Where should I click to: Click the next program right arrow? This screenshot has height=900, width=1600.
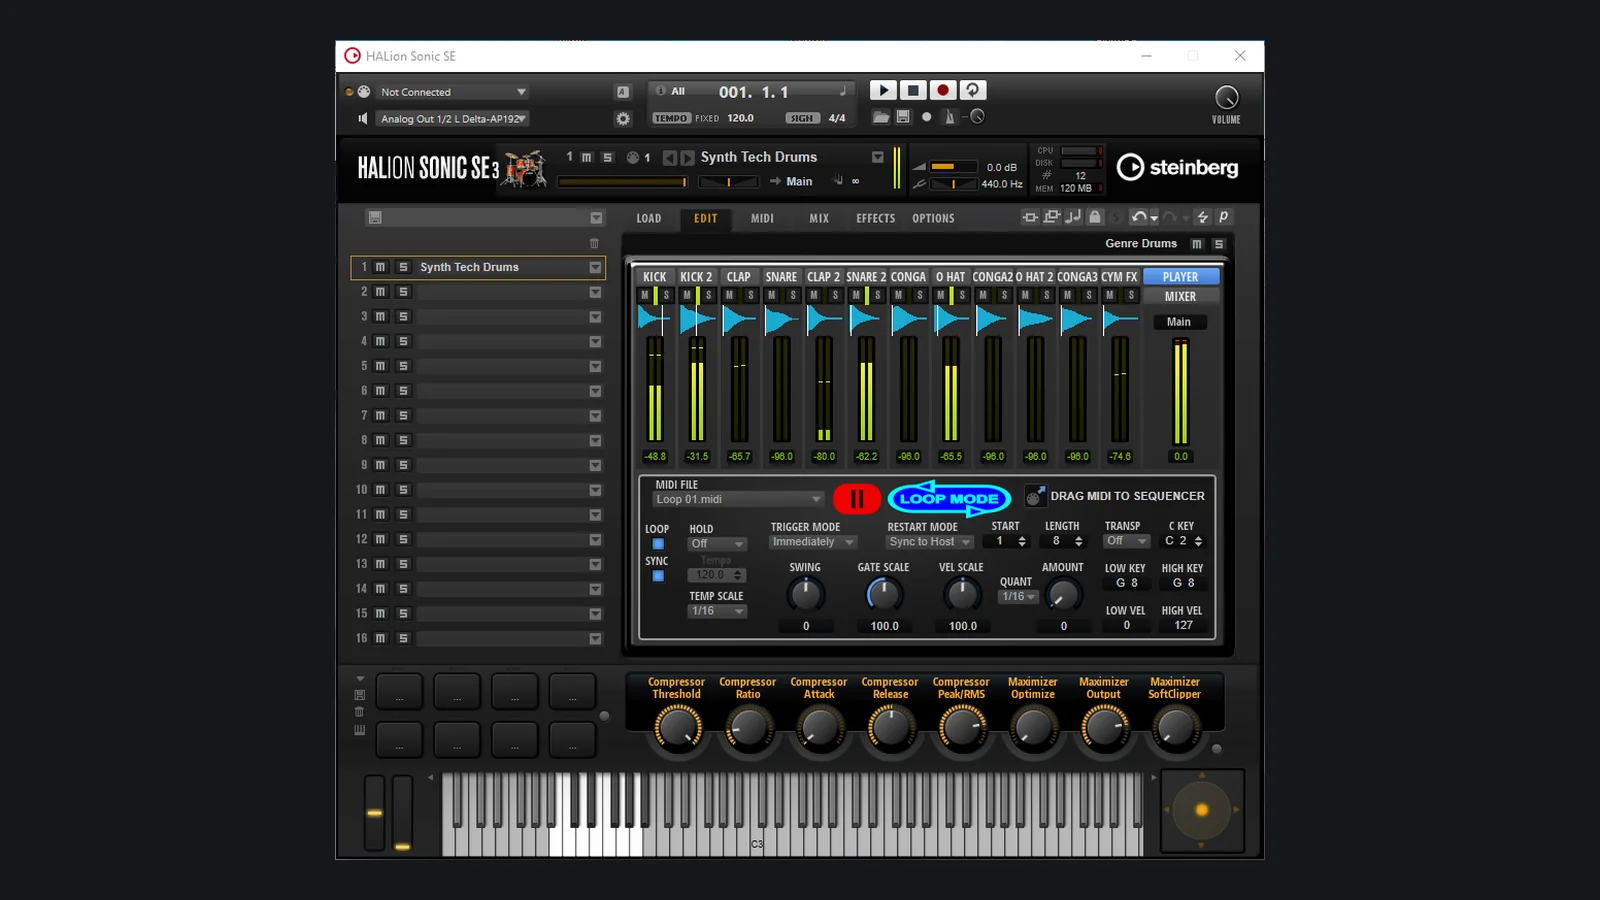[687, 158]
